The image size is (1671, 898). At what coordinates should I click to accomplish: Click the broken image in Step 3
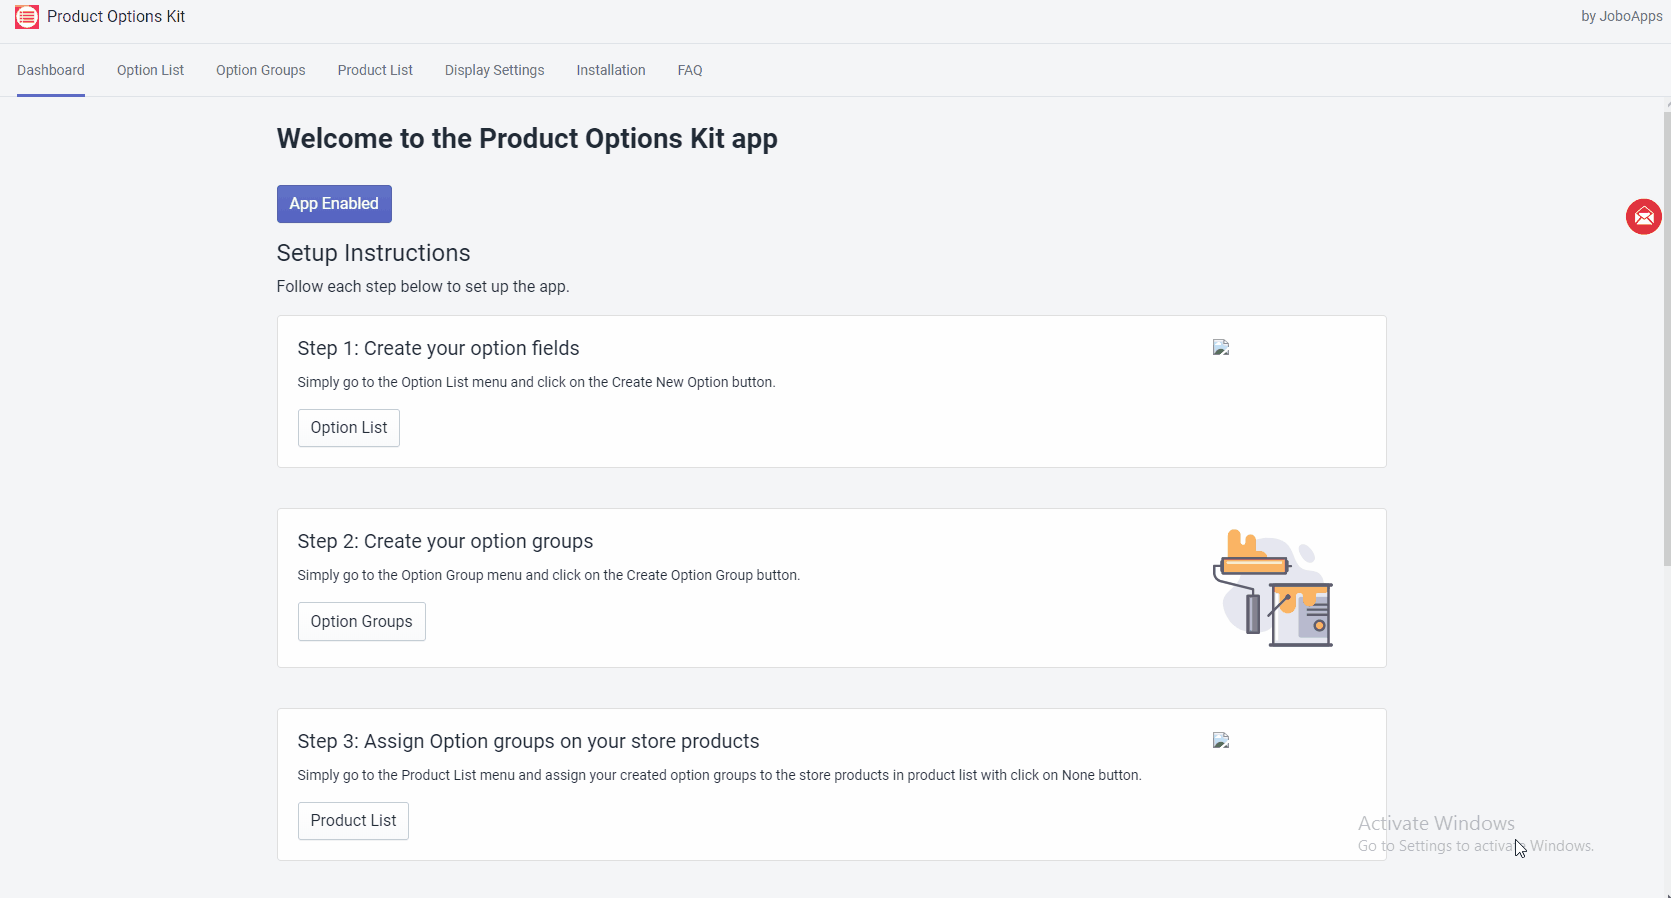[x=1221, y=741]
